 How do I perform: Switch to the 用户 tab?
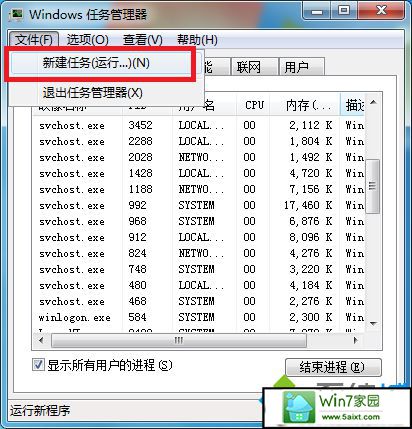[x=301, y=67]
